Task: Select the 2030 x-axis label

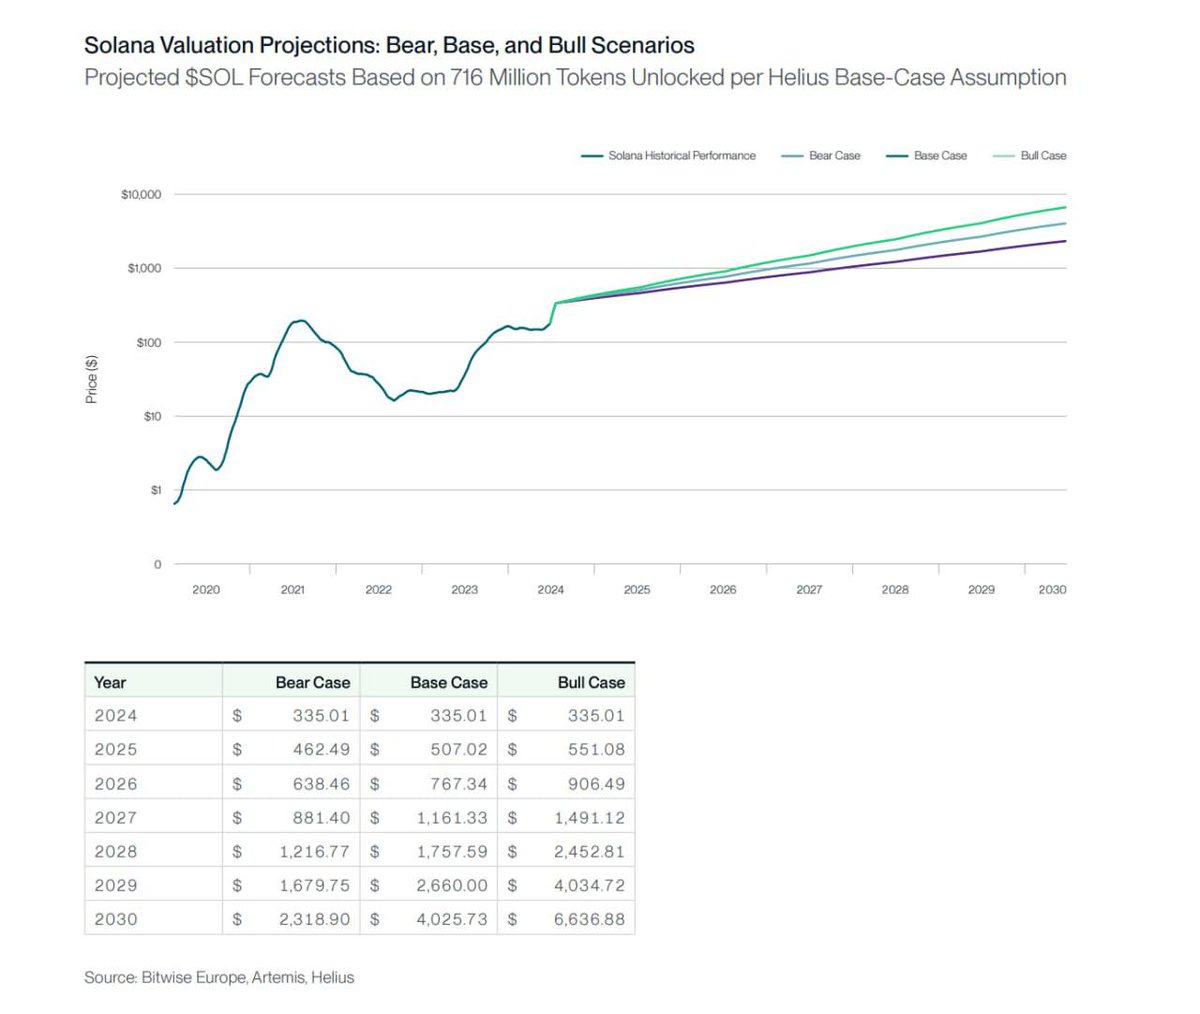Action: [1052, 590]
